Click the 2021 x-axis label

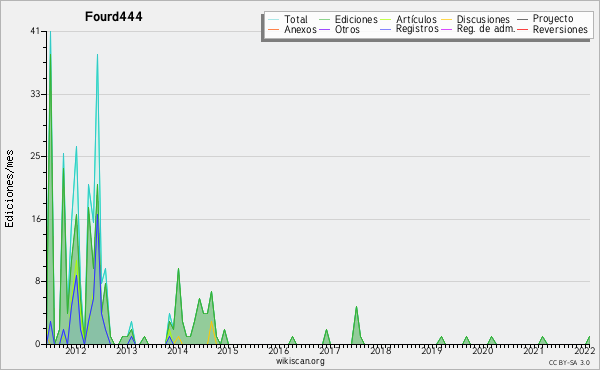click(x=533, y=351)
